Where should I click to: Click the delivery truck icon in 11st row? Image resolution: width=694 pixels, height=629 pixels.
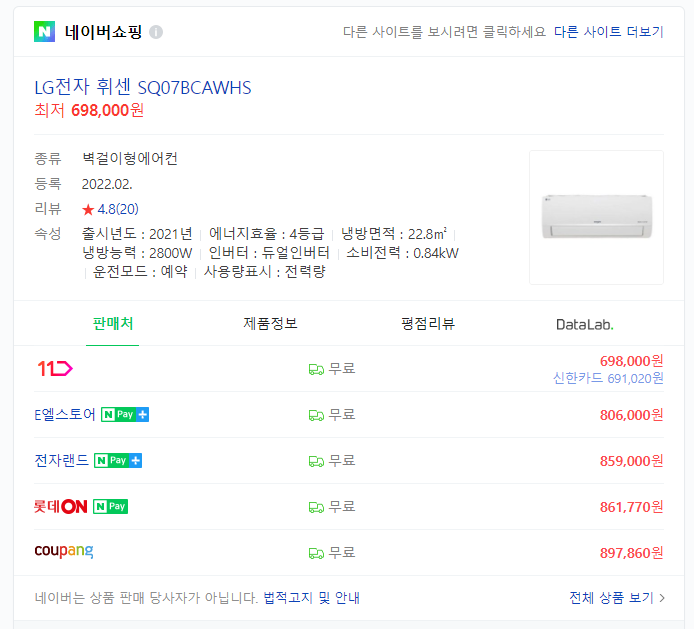[316, 369]
